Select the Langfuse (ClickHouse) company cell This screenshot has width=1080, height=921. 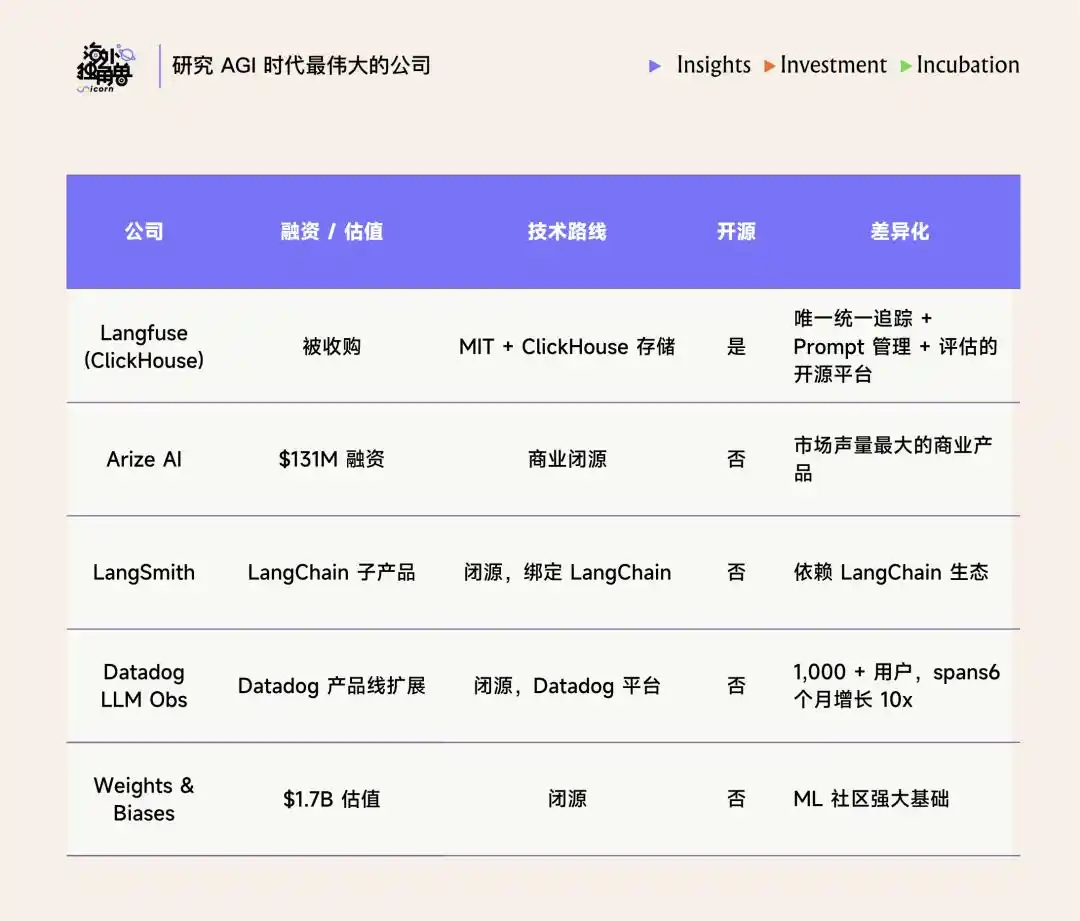click(x=144, y=346)
